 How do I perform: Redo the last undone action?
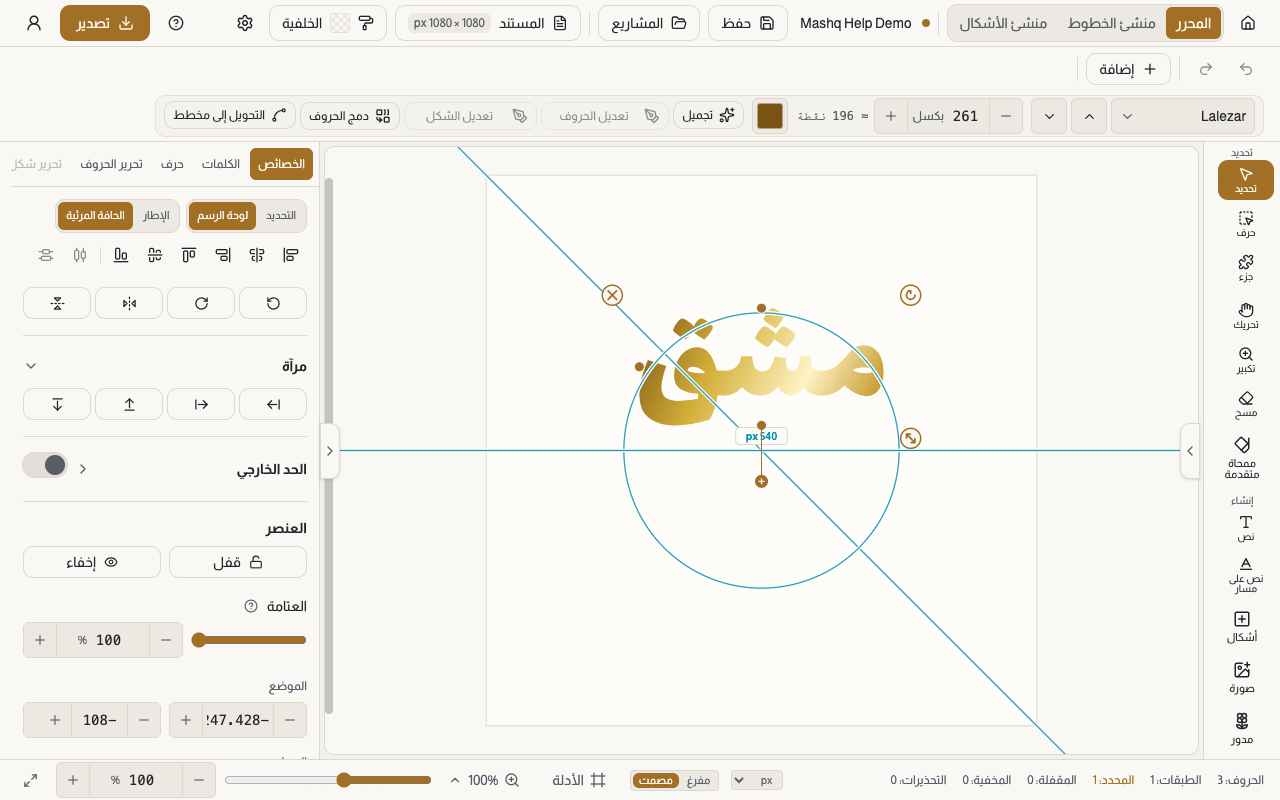(x=1206, y=69)
